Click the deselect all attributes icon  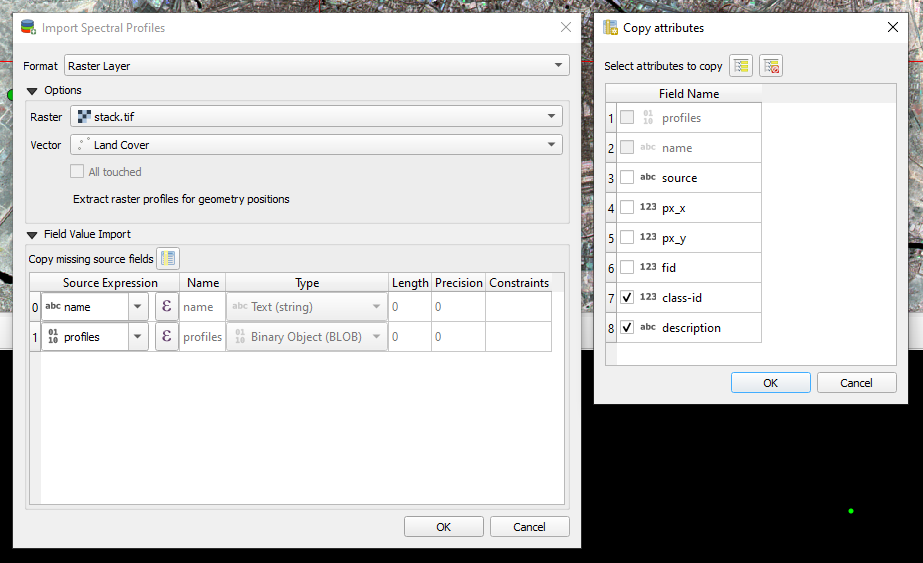coord(771,66)
